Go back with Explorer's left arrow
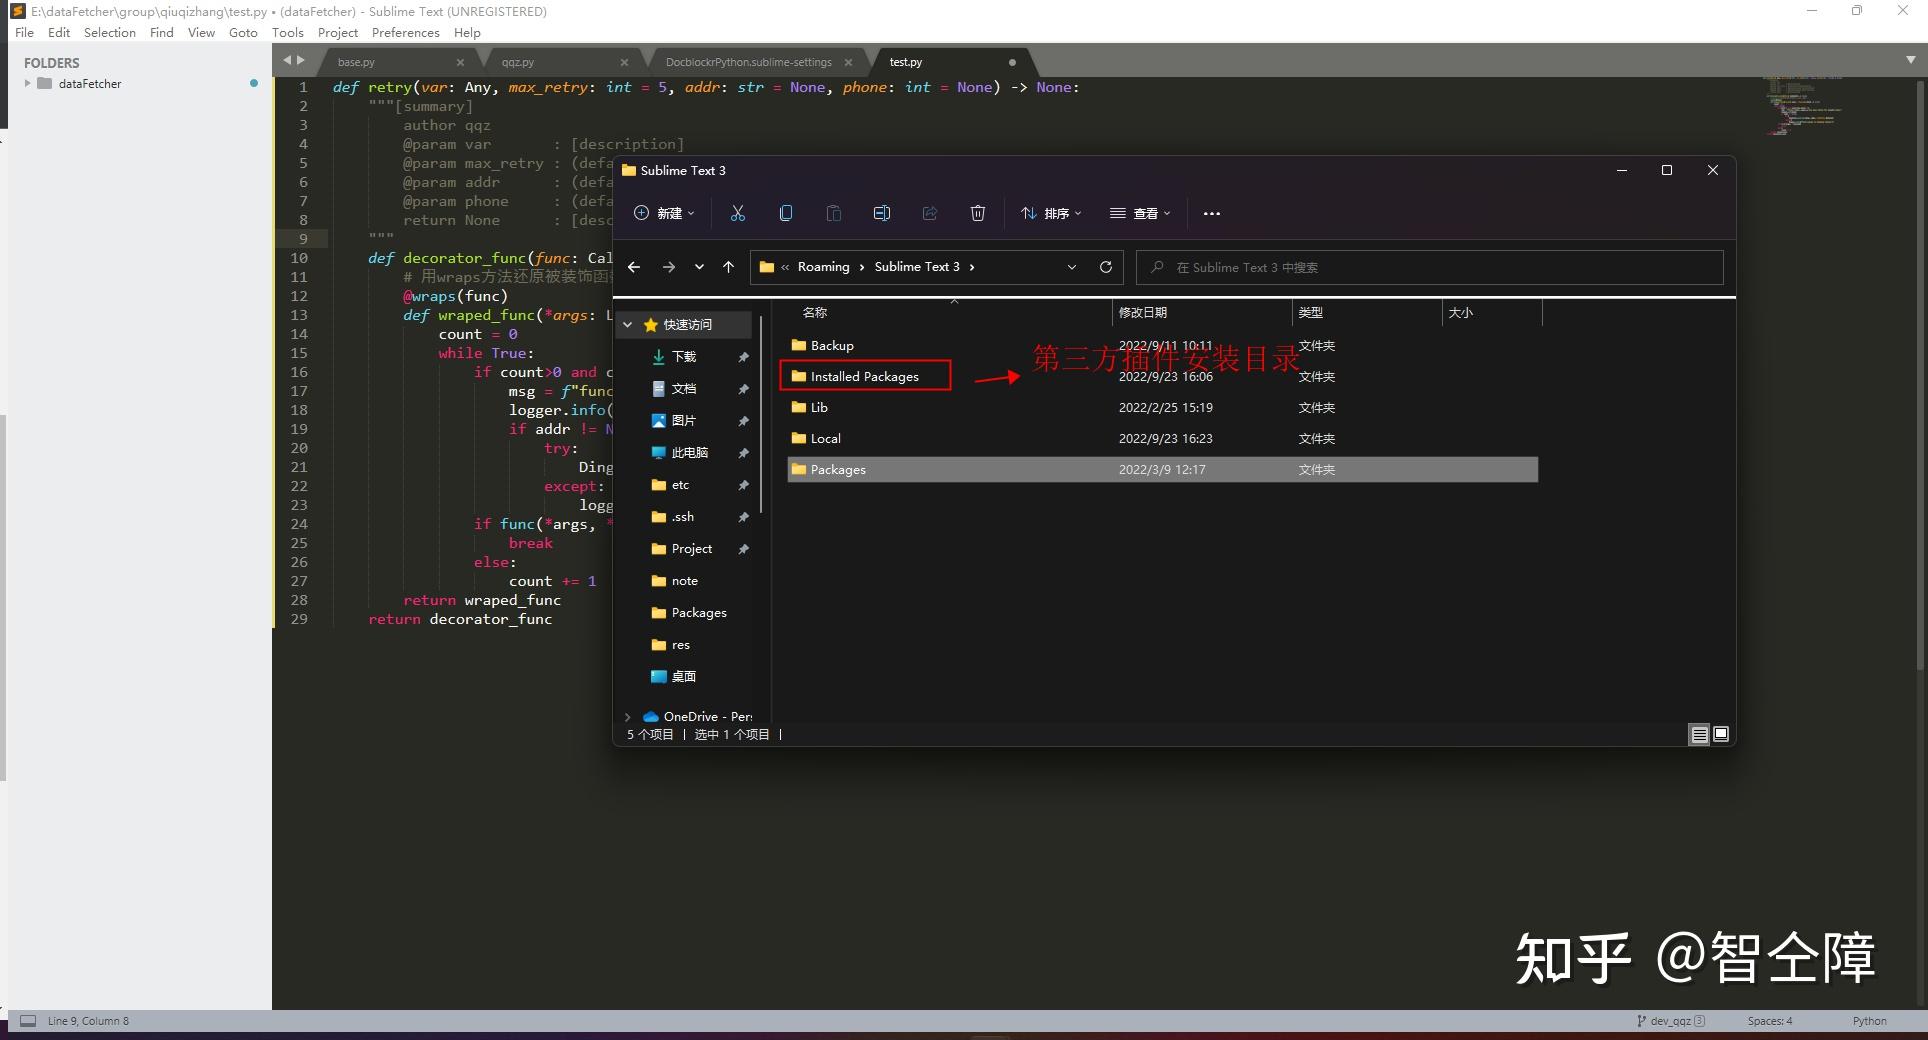This screenshot has width=1928, height=1040. click(x=634, y=267)
